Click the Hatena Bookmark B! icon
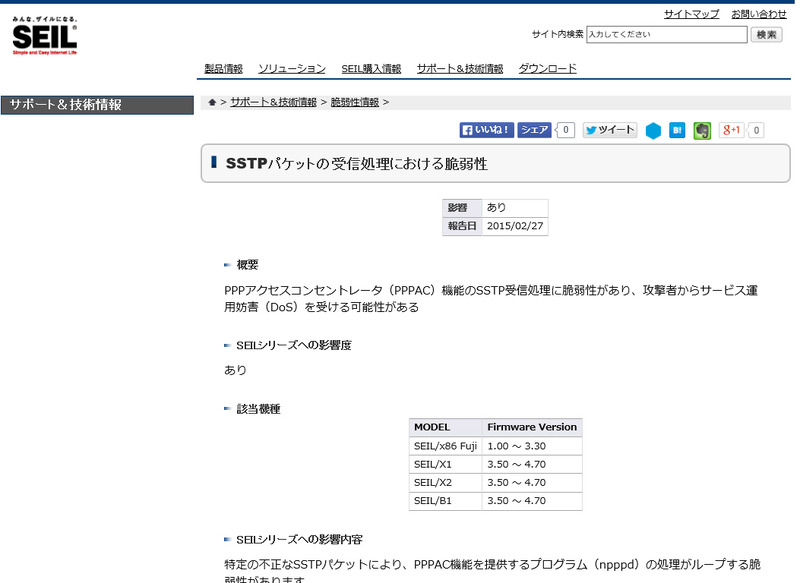 (x=677, y=130)
